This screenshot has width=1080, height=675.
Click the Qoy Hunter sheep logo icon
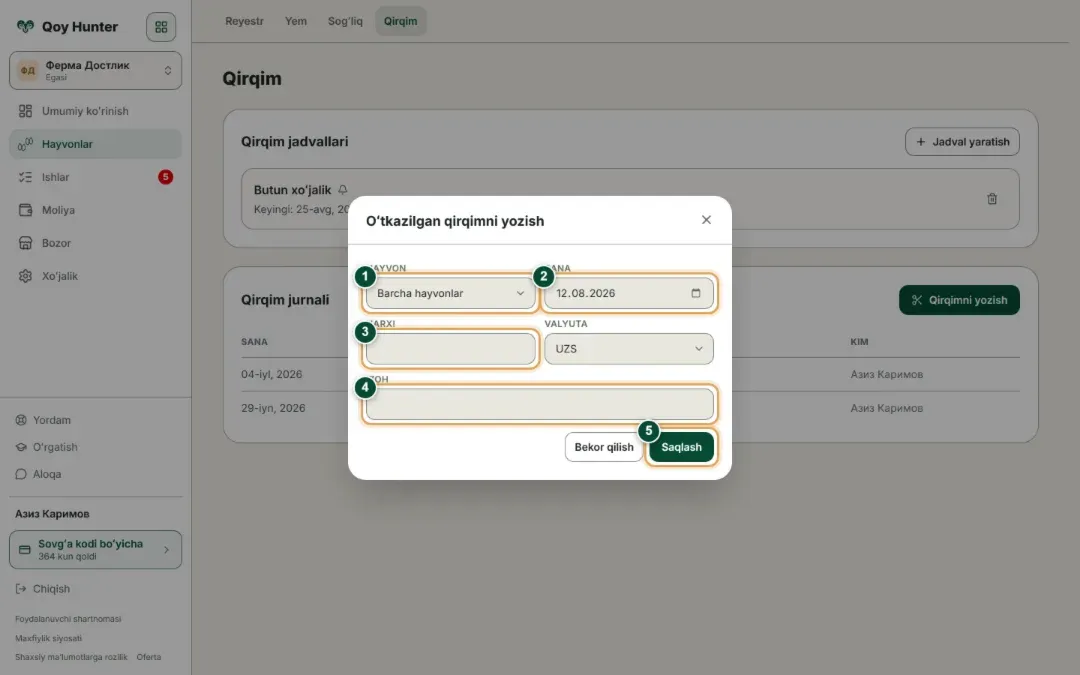point(25,27)
